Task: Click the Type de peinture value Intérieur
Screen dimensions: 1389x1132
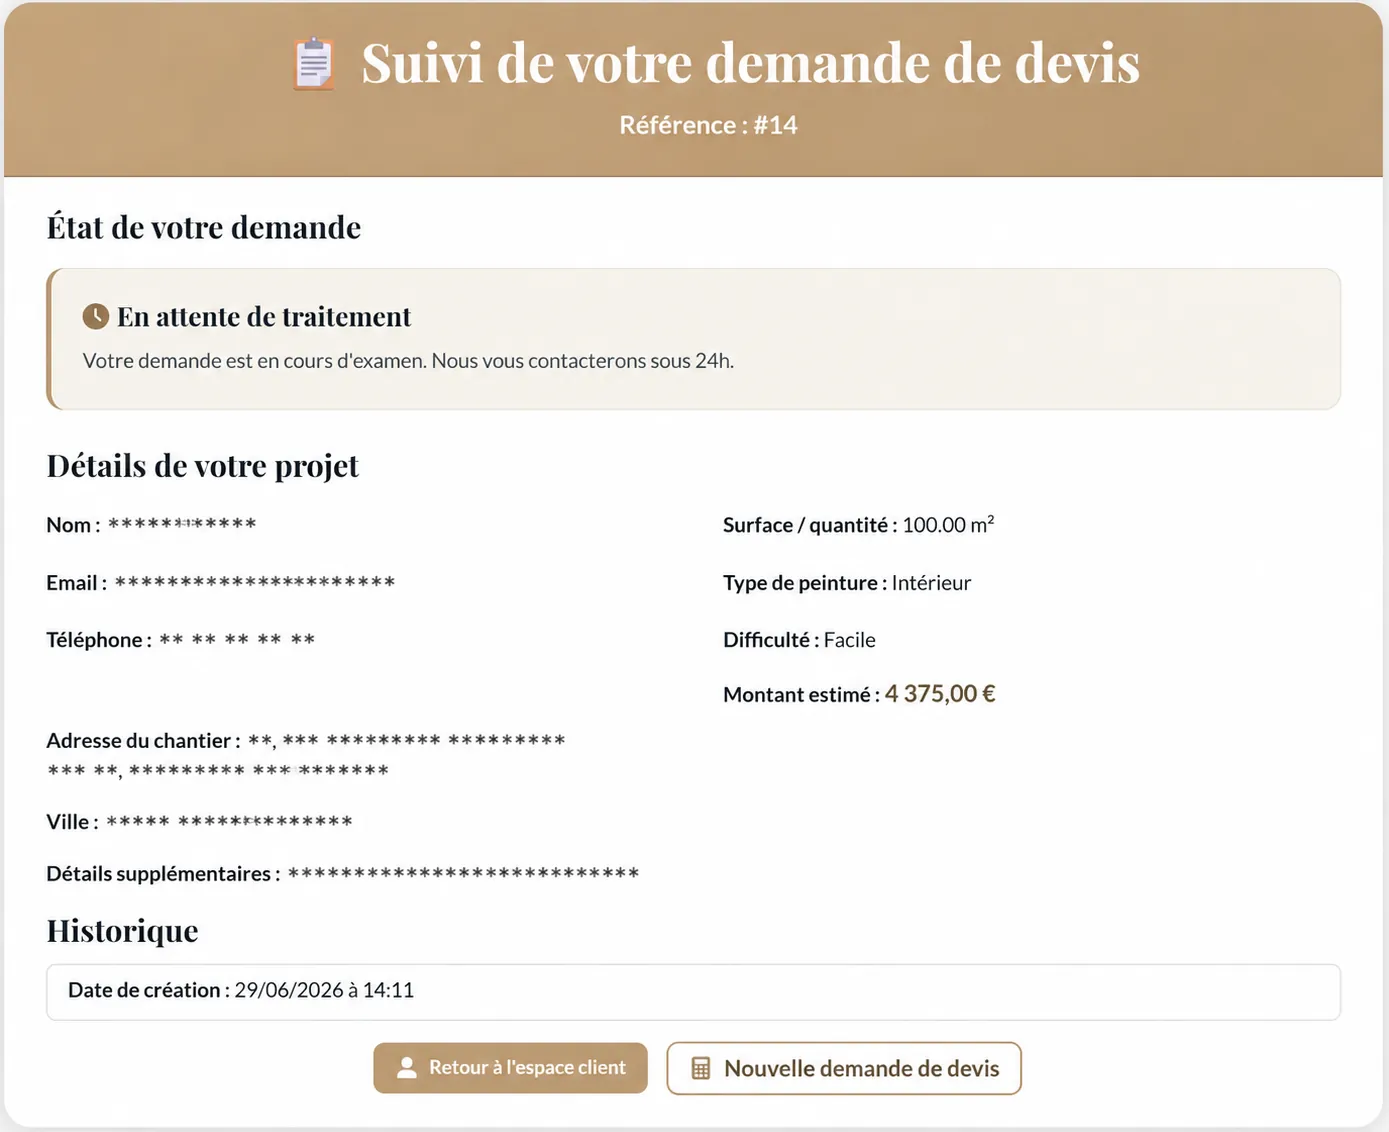Action: tap(931, 583)
